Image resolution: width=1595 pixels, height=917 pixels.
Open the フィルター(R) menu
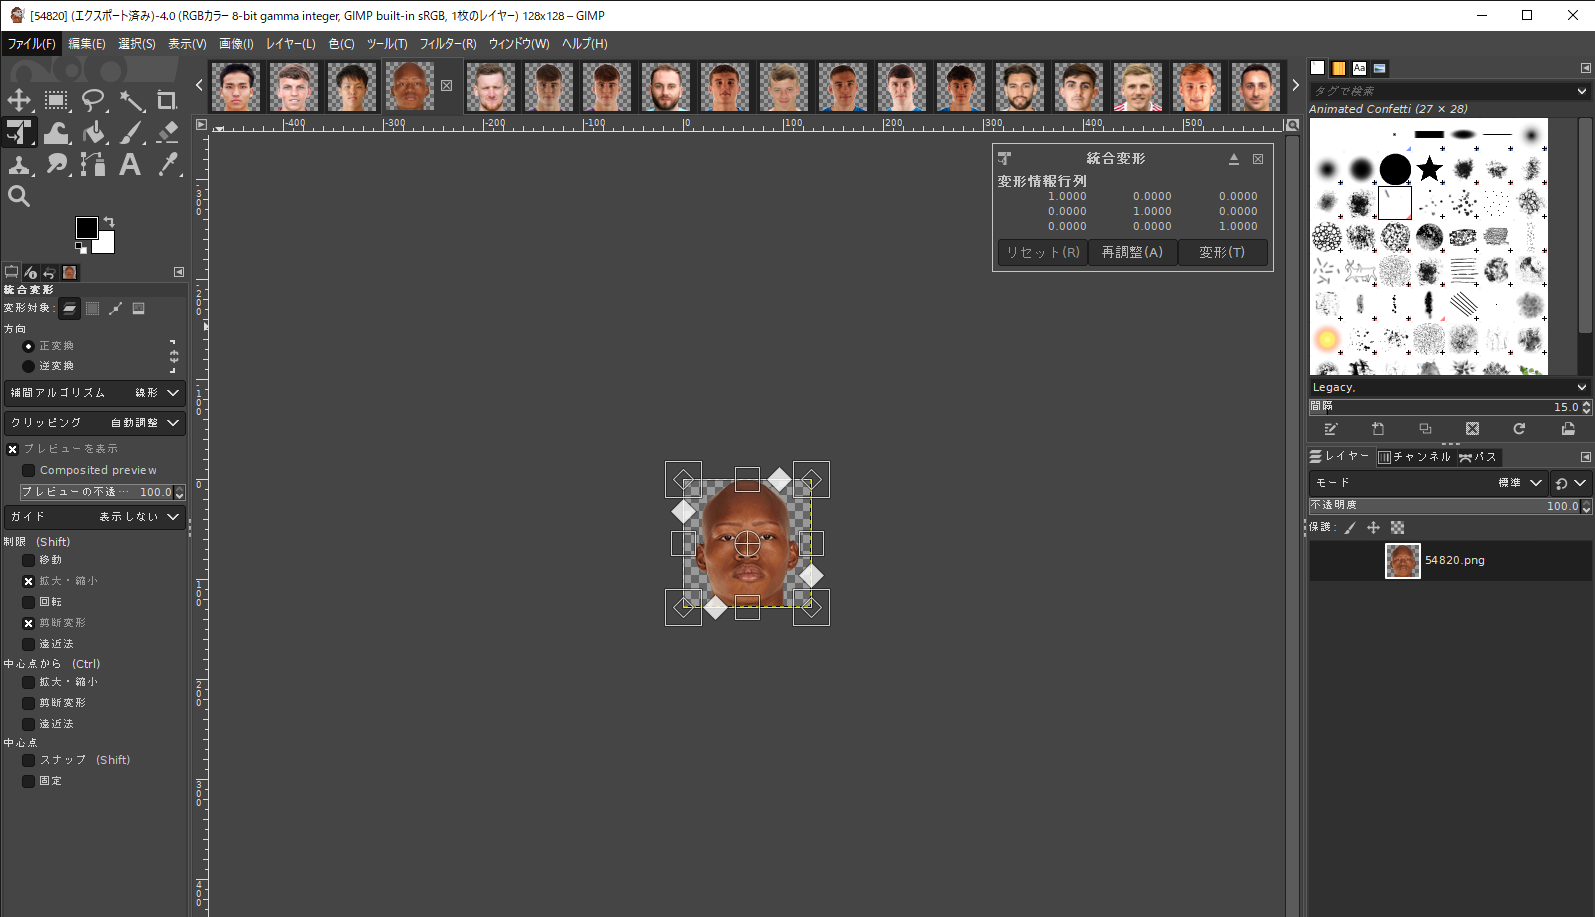(447, 44)
